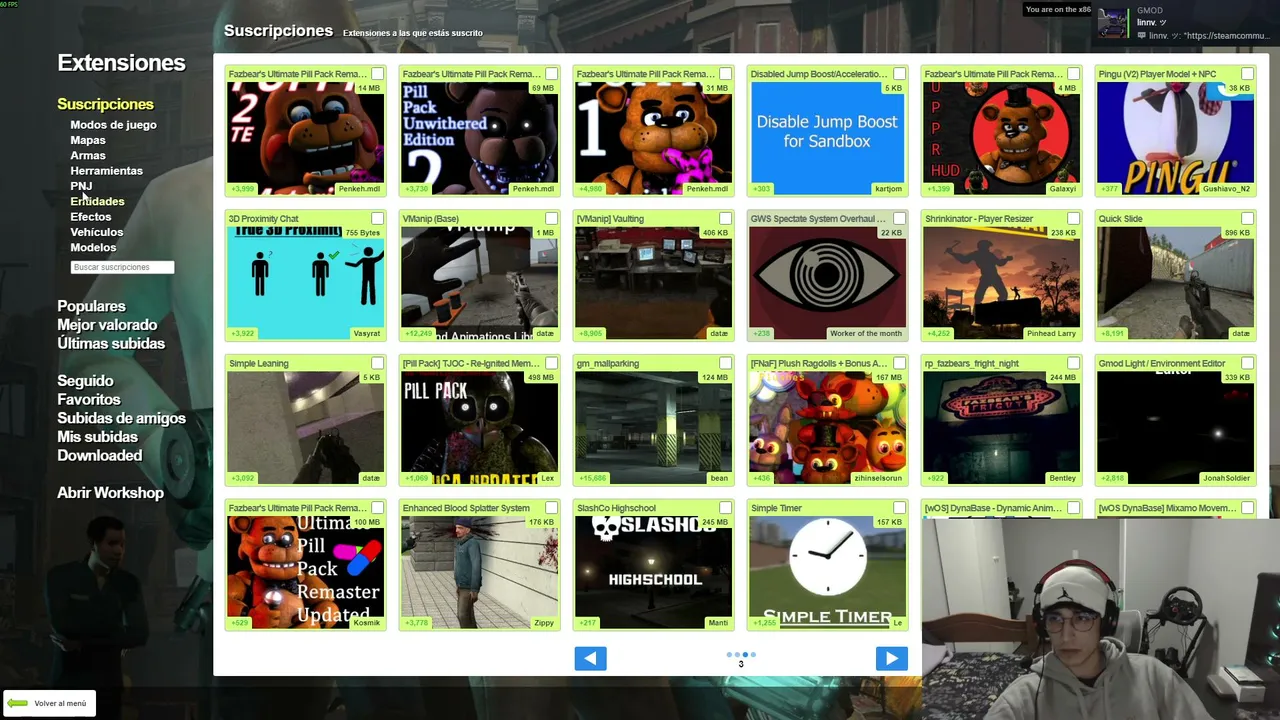This screenshot has width=1280, height=720.
Task: Filter by Modos de juego
Action: [113, 125]
